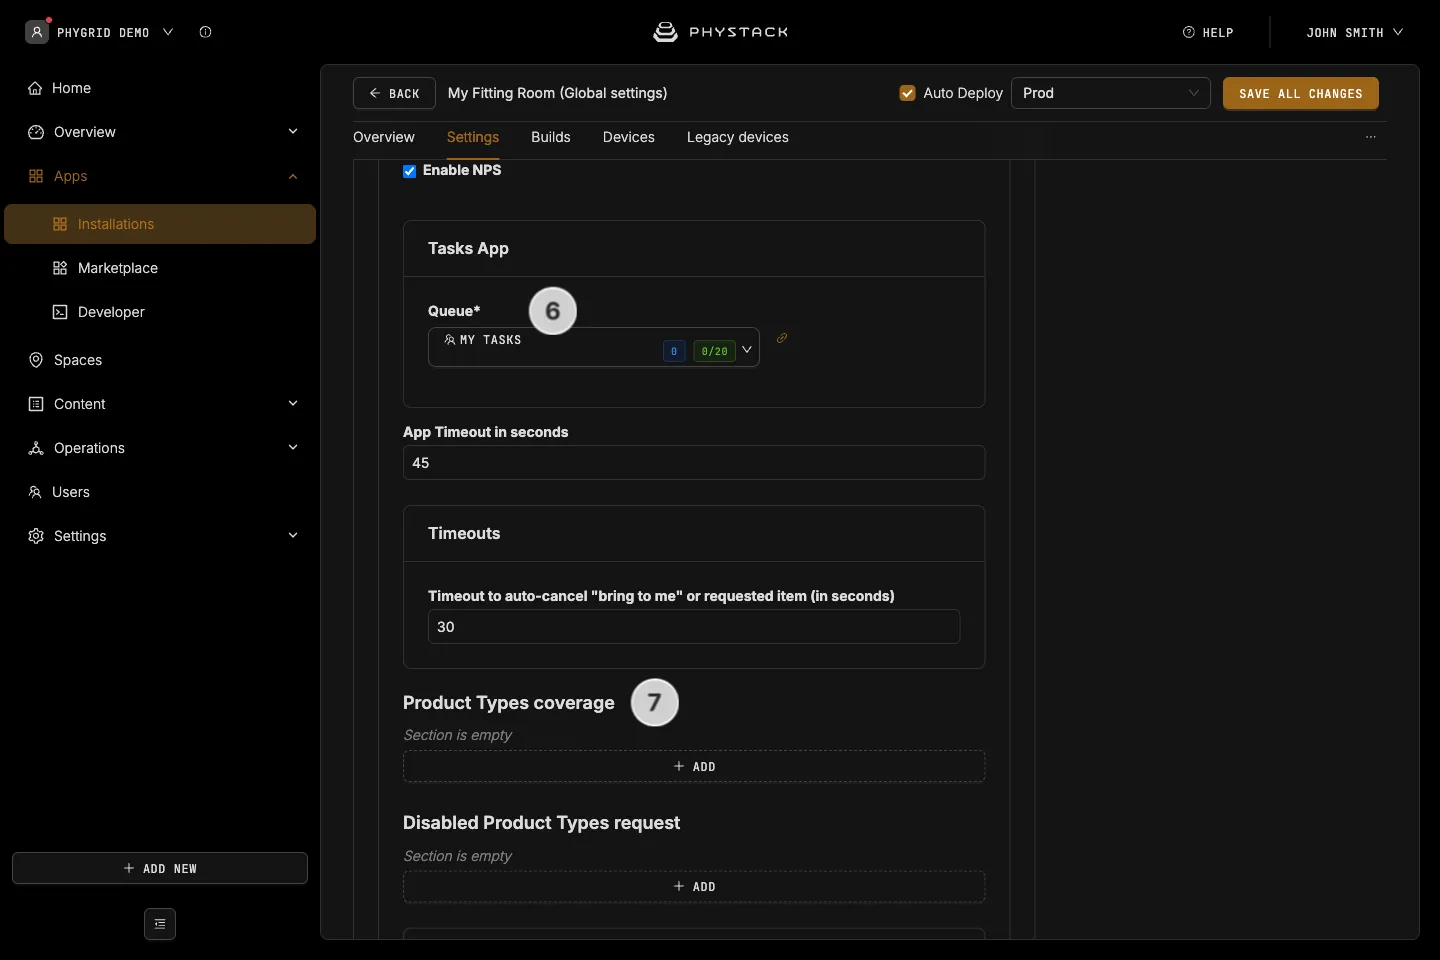The height and width of the screenshot is (960, 1440).
Task: Click the auto-cancel timeout input field
Action: coord(694,627)
